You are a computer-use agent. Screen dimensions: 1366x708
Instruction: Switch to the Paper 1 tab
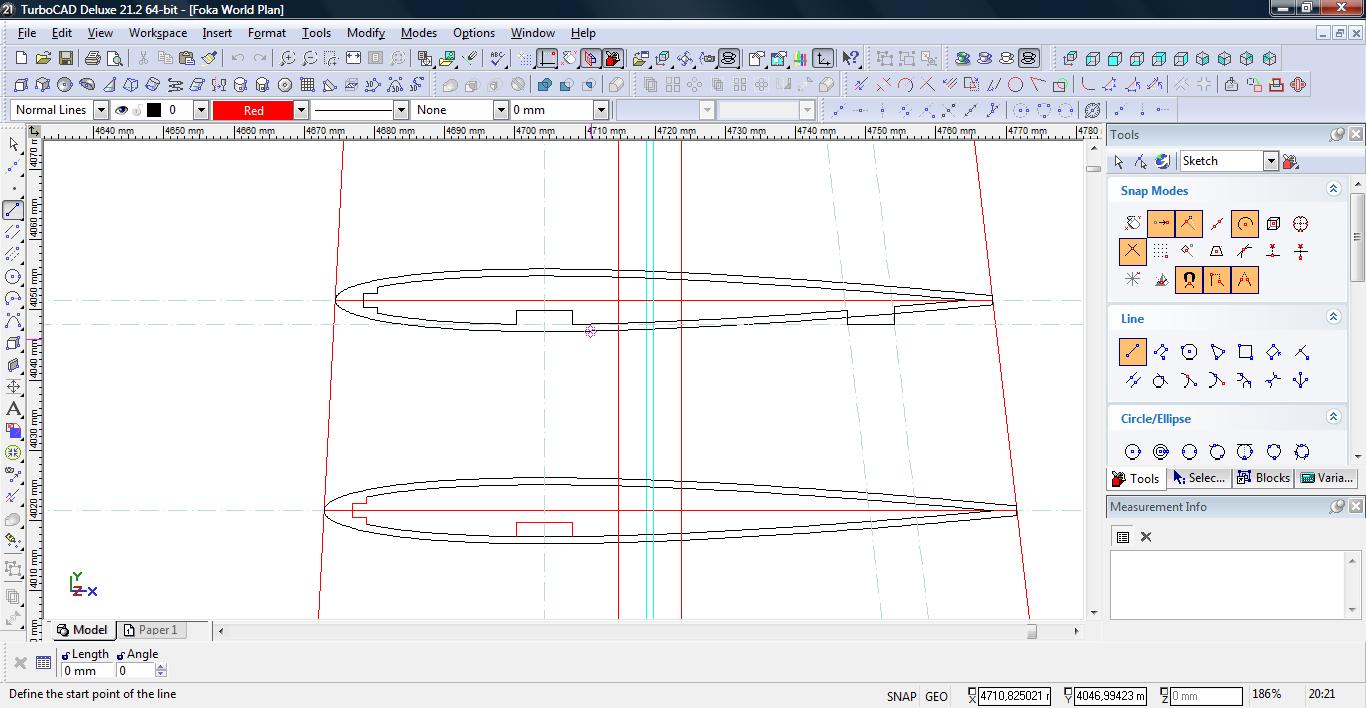[150, 630]
